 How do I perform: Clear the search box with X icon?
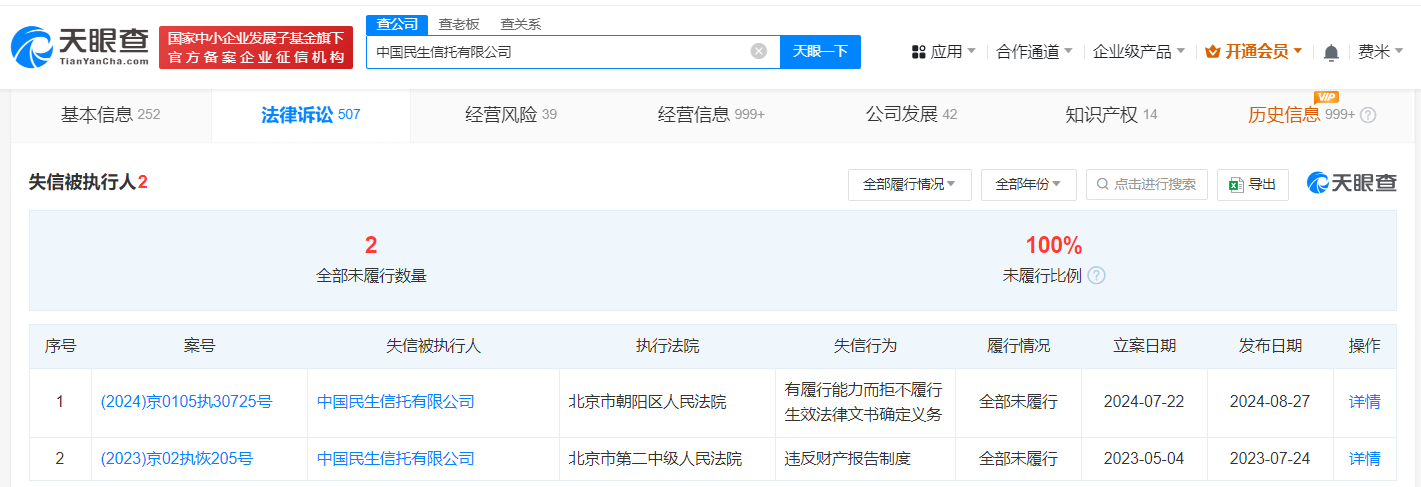click(x=759, y=51)
